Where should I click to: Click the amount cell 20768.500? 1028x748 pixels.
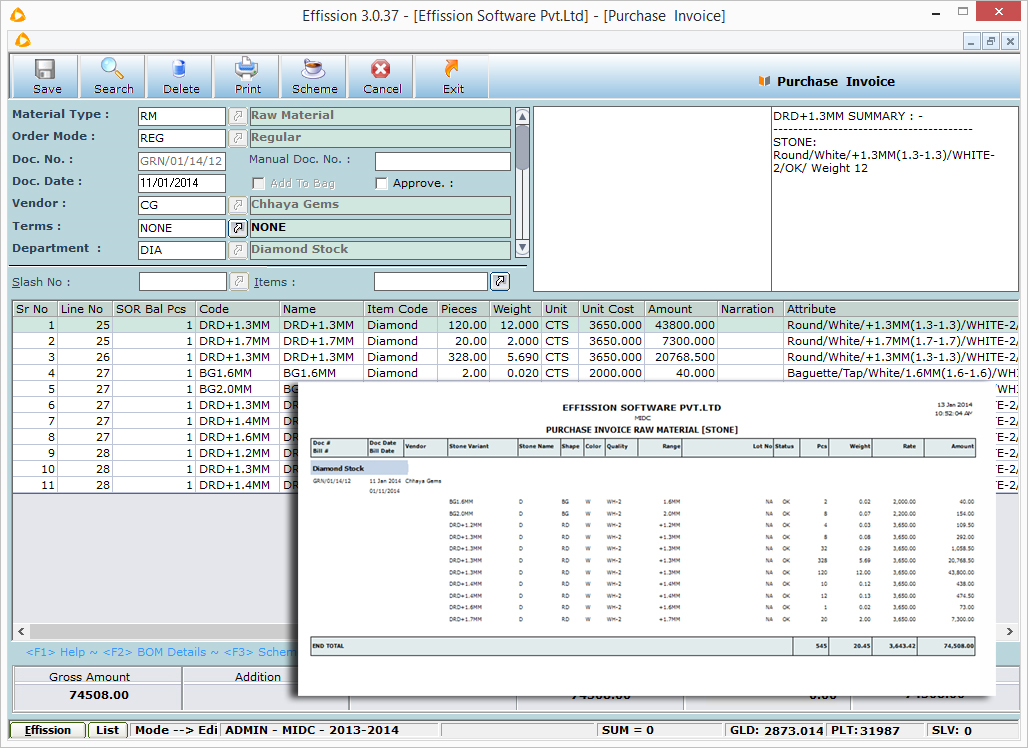pos(681,357)
